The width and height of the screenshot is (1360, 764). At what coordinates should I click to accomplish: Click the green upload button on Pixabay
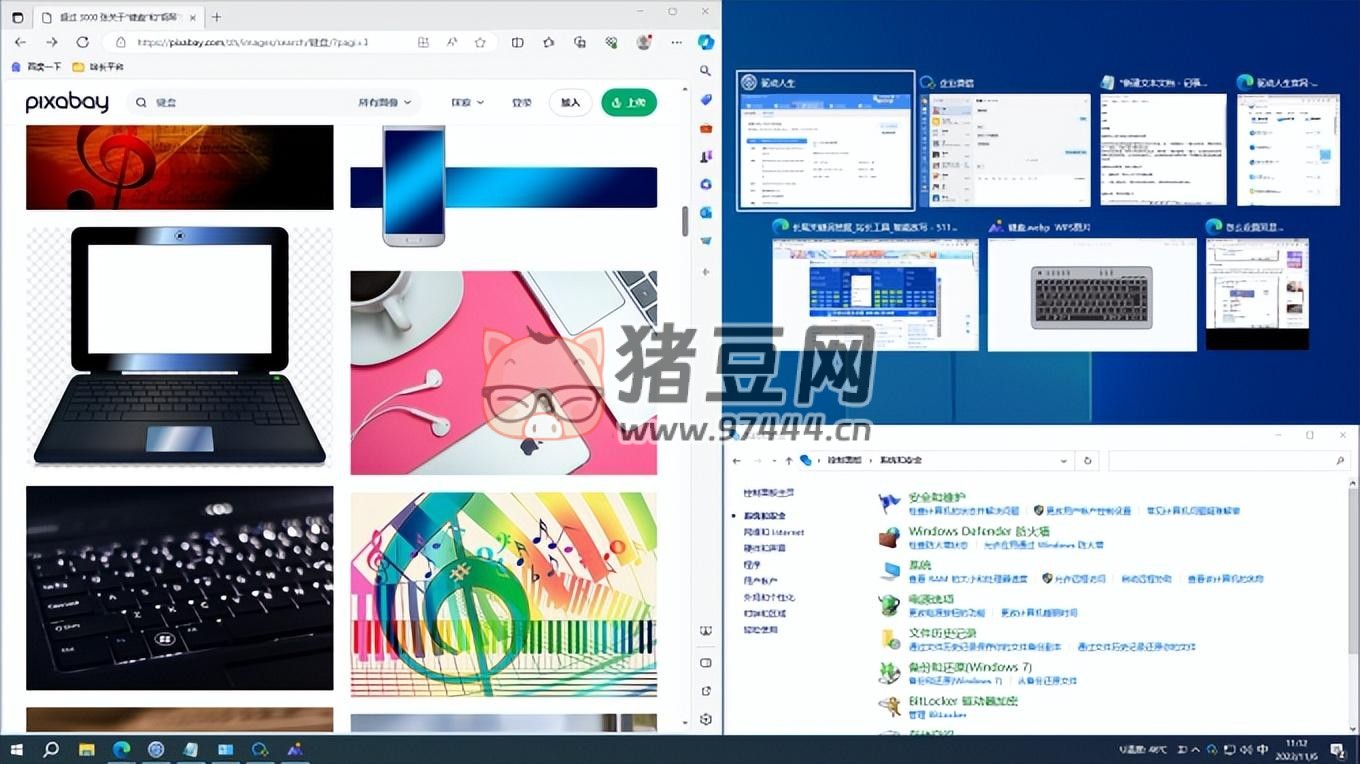628,102
